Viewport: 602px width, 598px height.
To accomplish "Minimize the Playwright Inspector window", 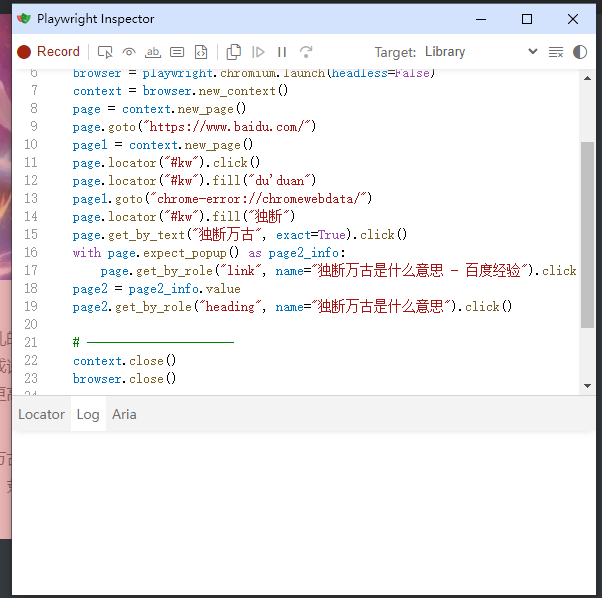I will (x=481, y=19).
